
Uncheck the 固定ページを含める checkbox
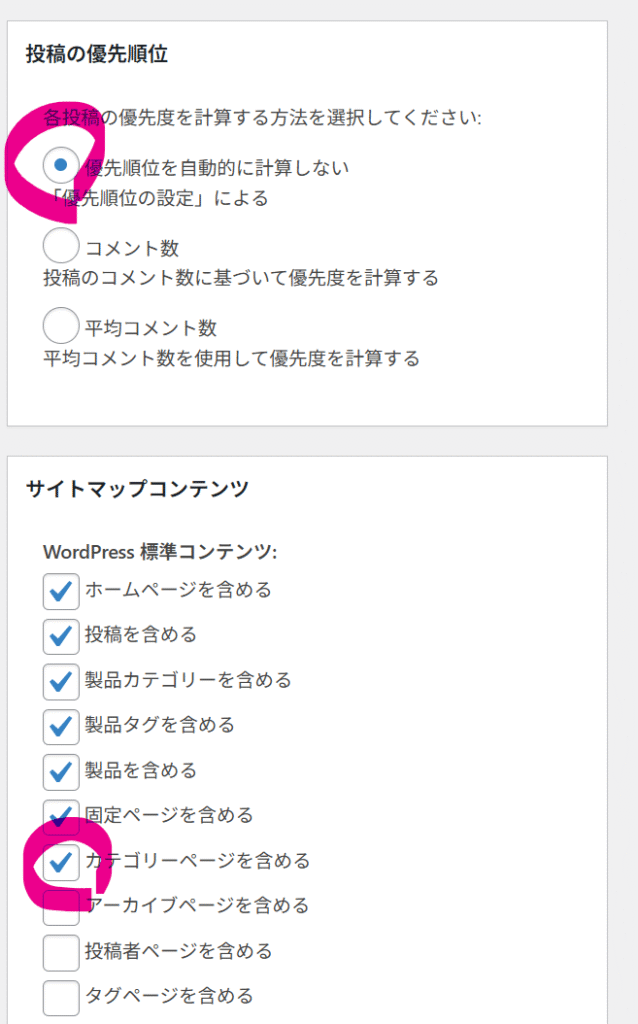(61, 816)
